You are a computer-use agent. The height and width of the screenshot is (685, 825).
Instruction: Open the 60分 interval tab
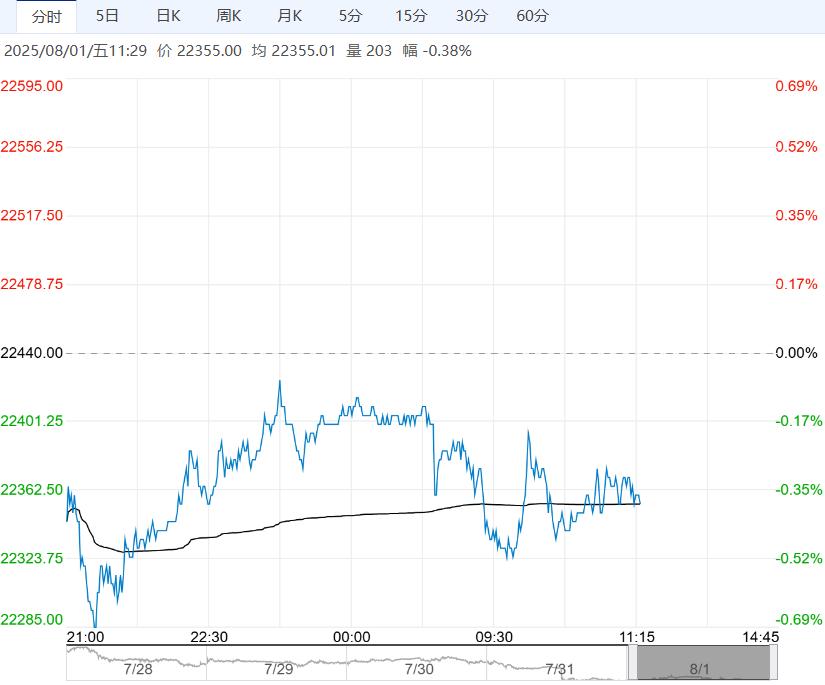click(533, 16)
